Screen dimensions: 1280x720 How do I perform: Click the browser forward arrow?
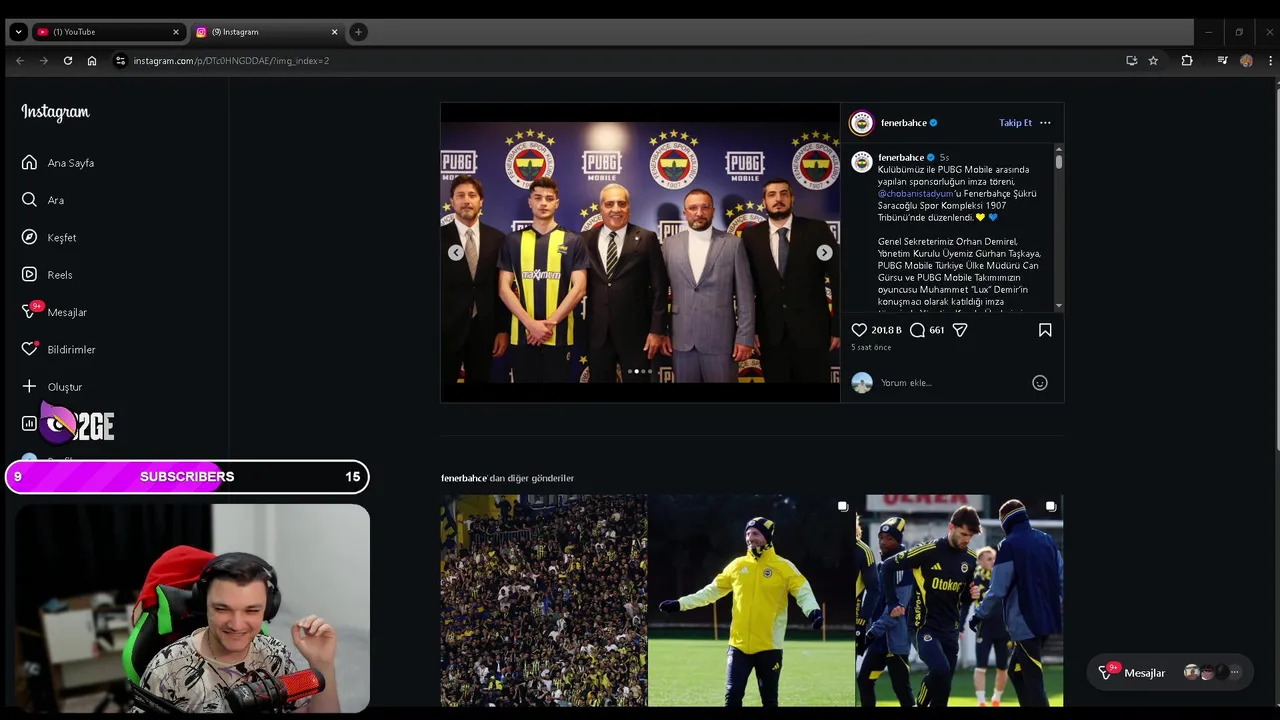click(x=43, y=61)
